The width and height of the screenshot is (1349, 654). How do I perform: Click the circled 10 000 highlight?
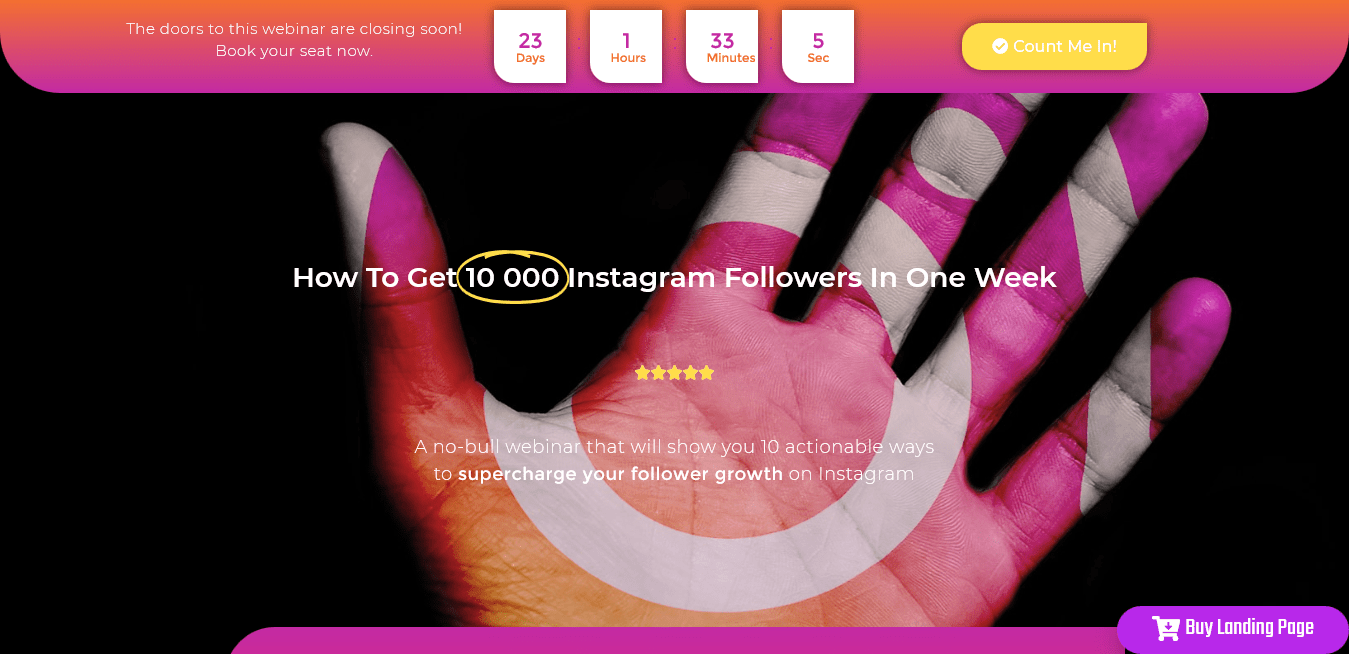[513, 277]
